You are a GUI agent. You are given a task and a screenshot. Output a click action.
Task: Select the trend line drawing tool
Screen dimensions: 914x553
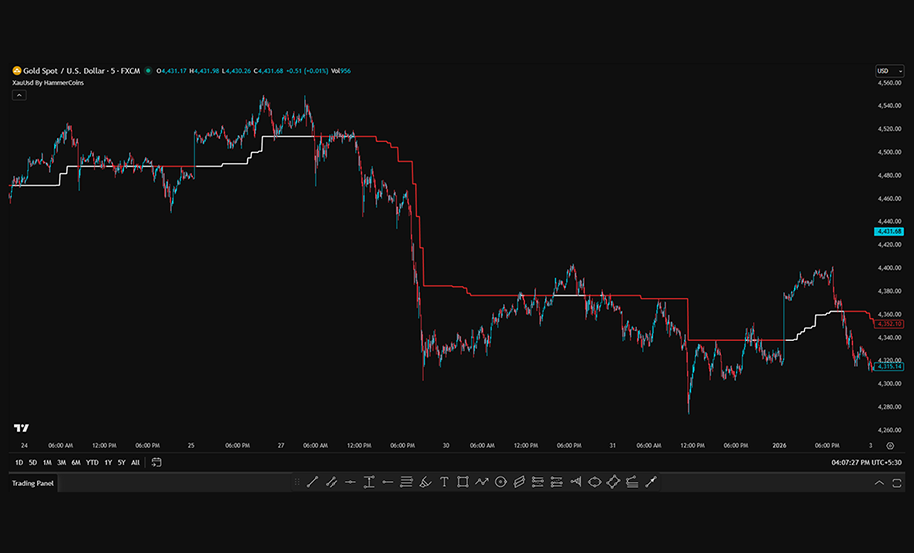(x=312, y=482)
